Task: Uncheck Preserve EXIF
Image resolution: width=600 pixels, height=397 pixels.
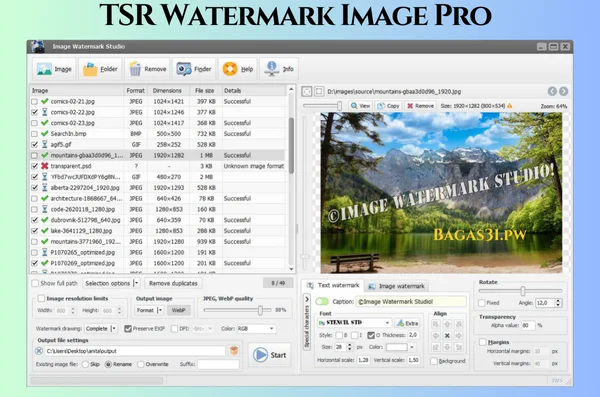Action: 128,328
